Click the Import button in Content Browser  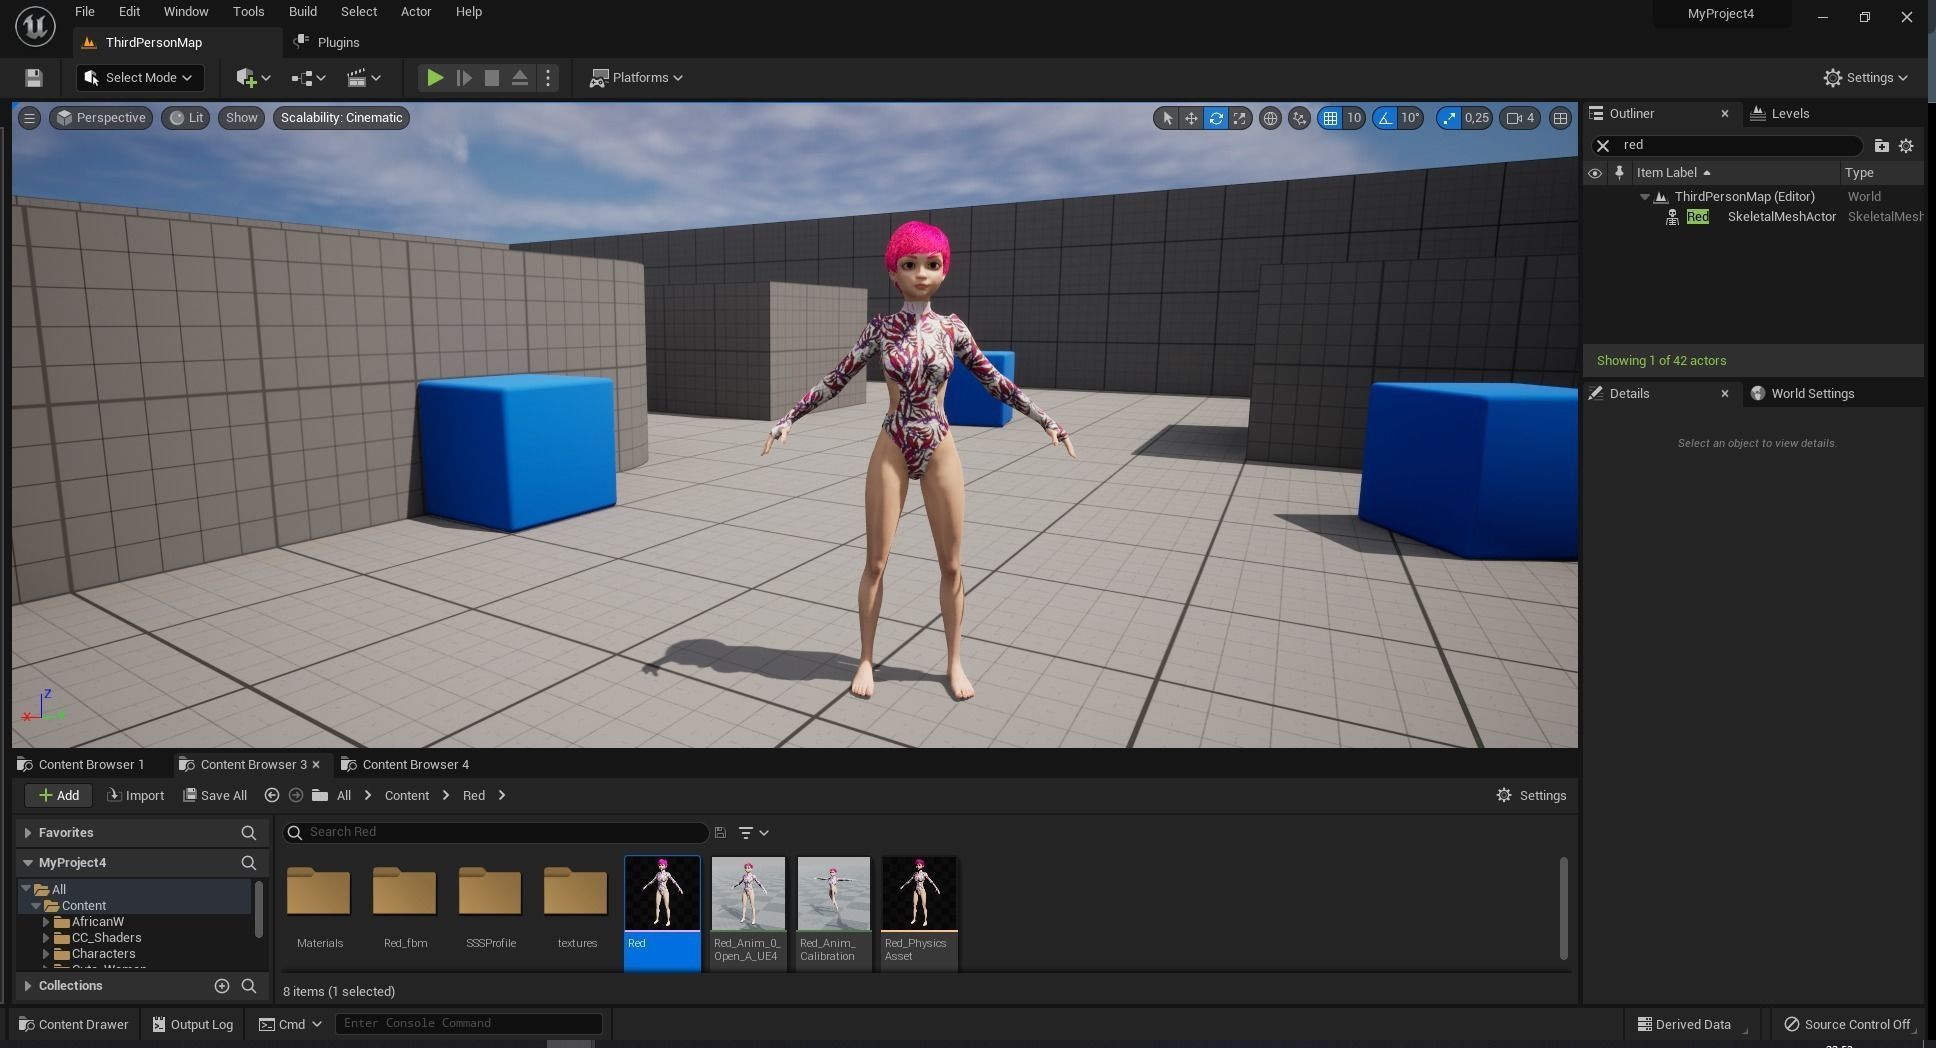136,796
